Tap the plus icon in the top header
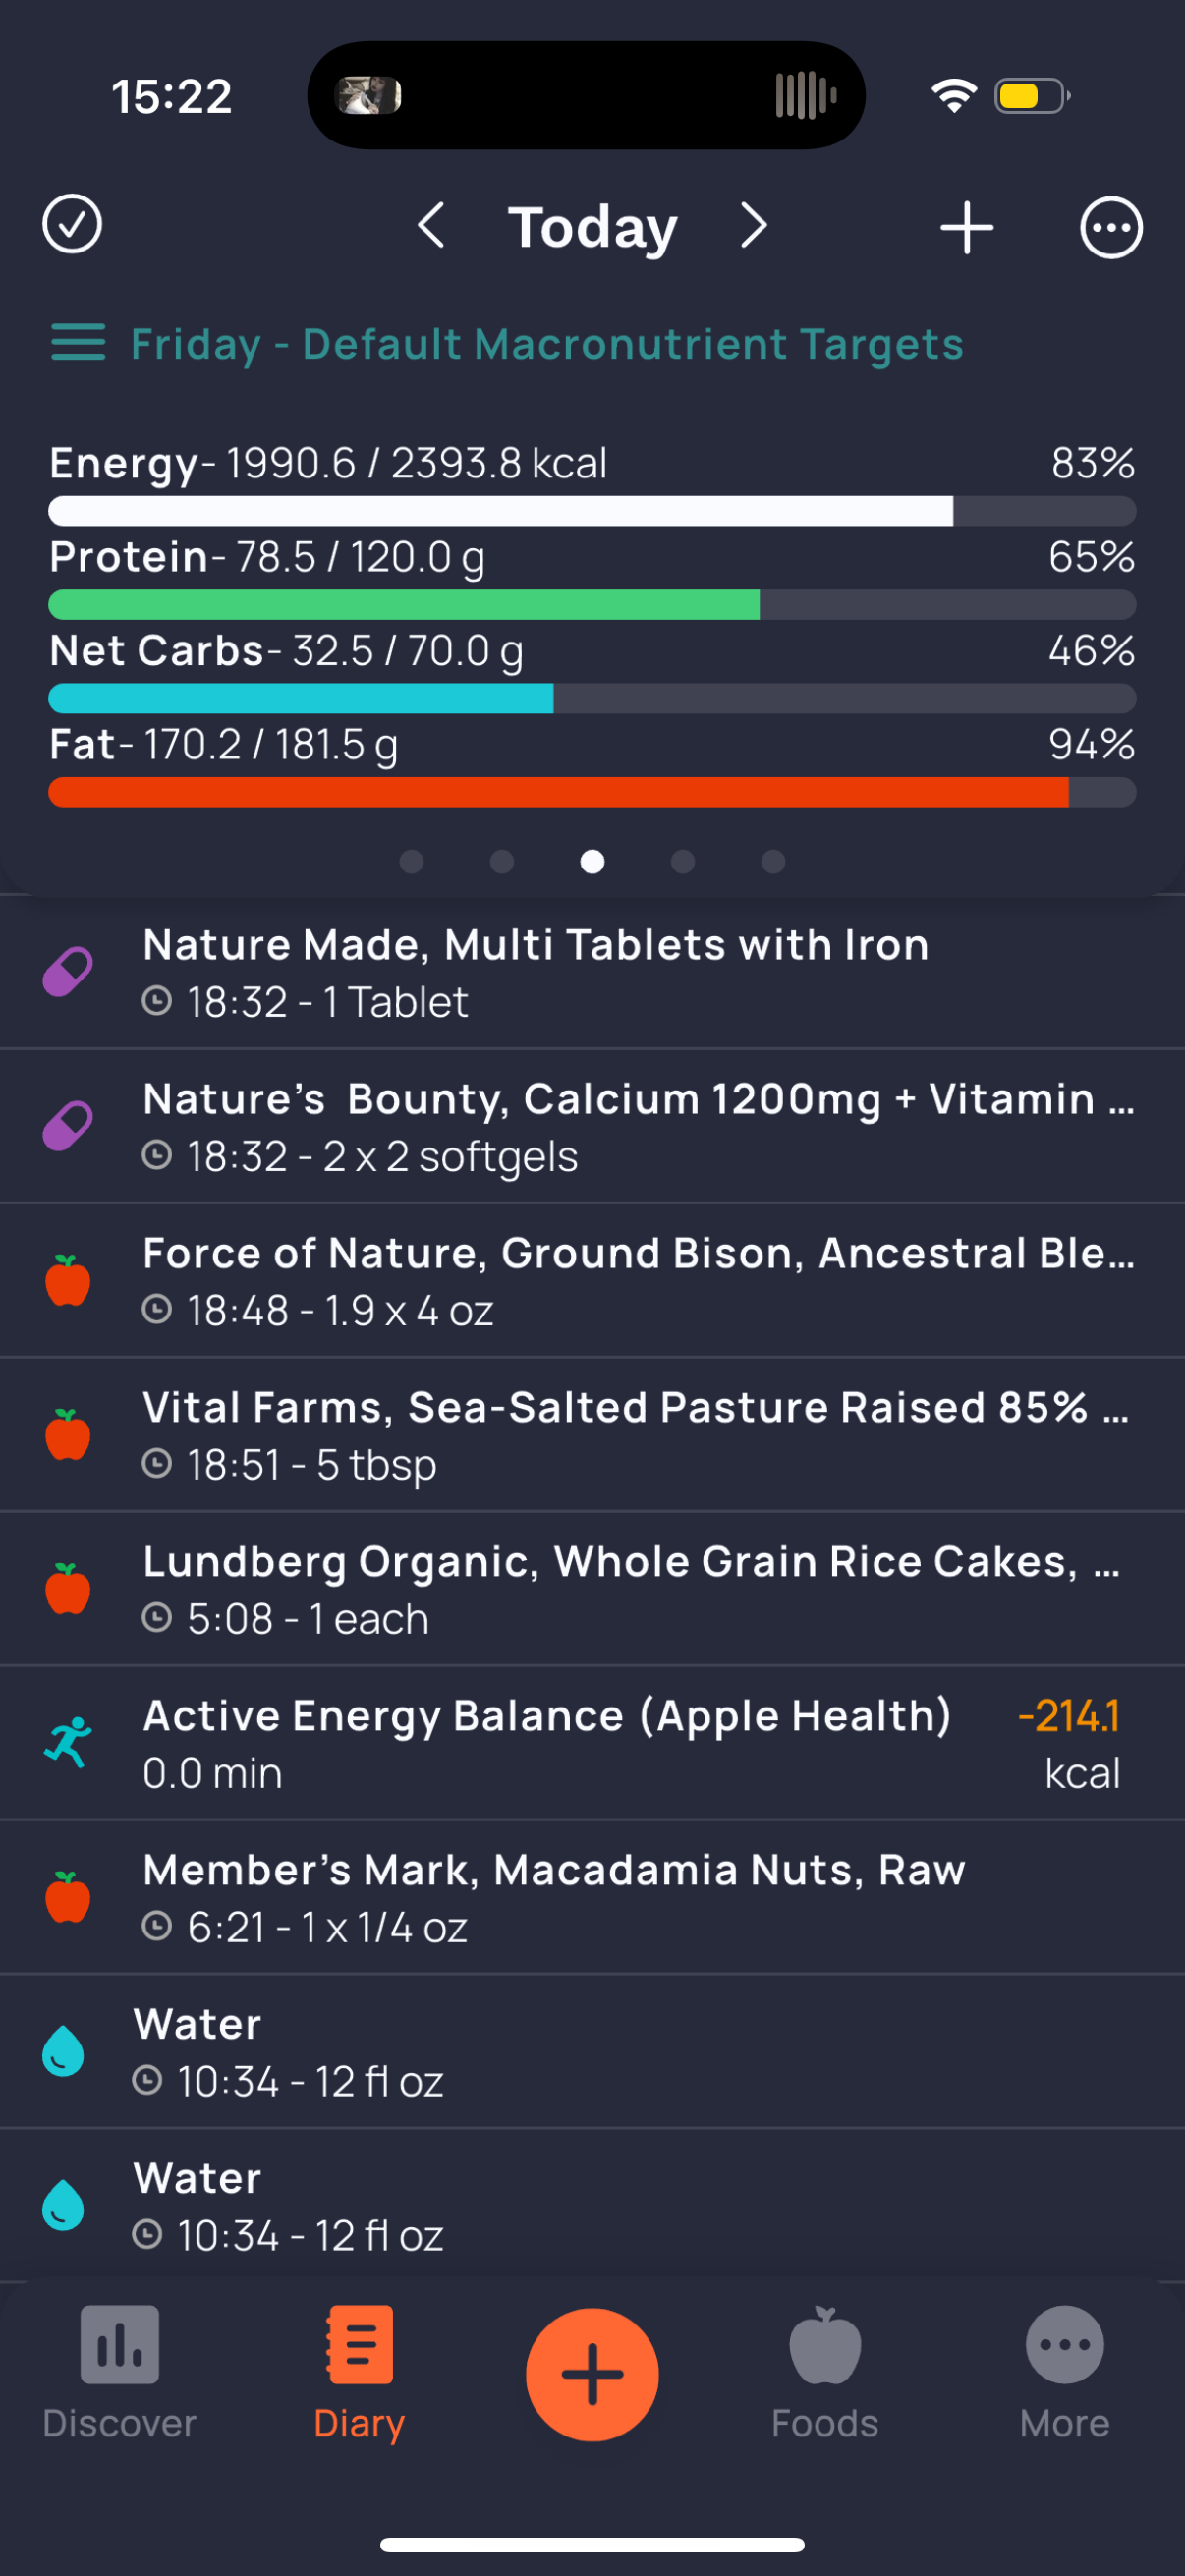Viewport: 1185px width, 2576px height. 967,227
